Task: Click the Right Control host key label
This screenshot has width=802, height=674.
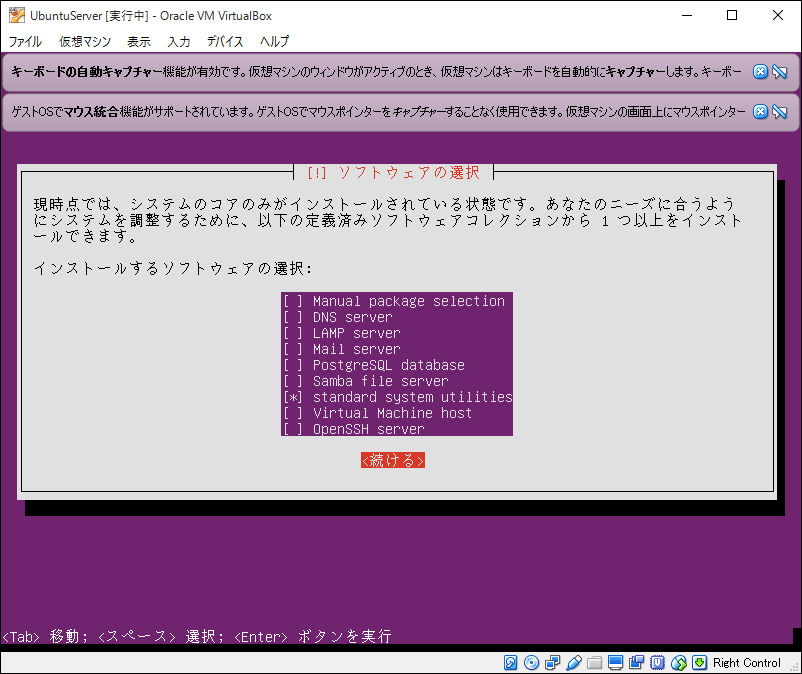Action: point(747,663)
